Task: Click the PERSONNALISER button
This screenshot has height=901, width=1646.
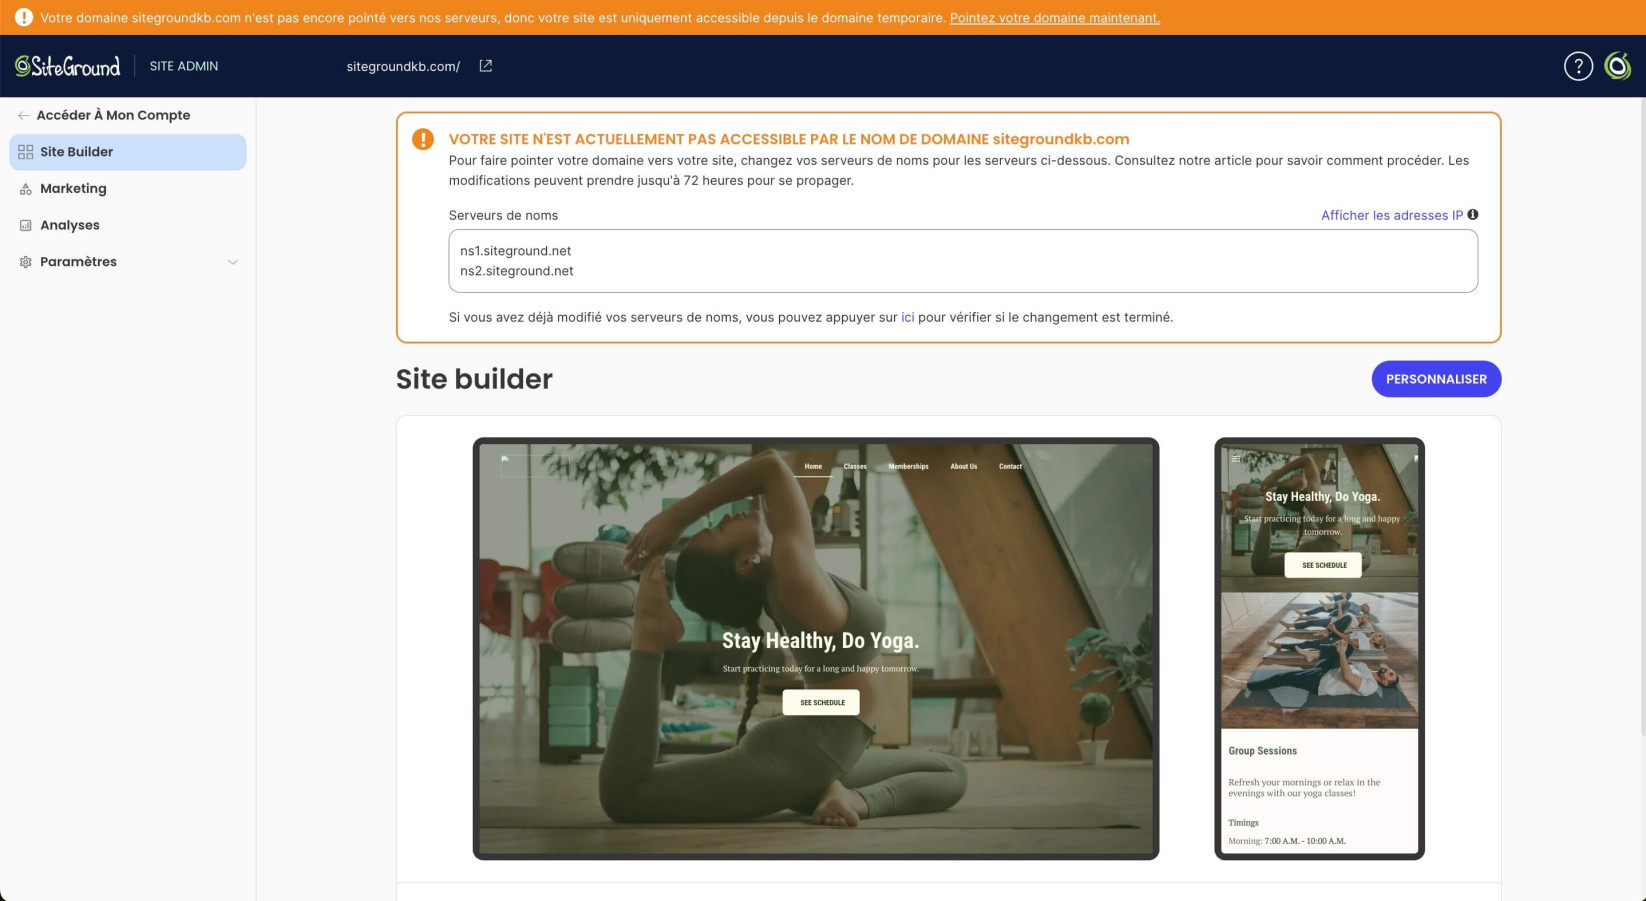Action: [1436, 379]
